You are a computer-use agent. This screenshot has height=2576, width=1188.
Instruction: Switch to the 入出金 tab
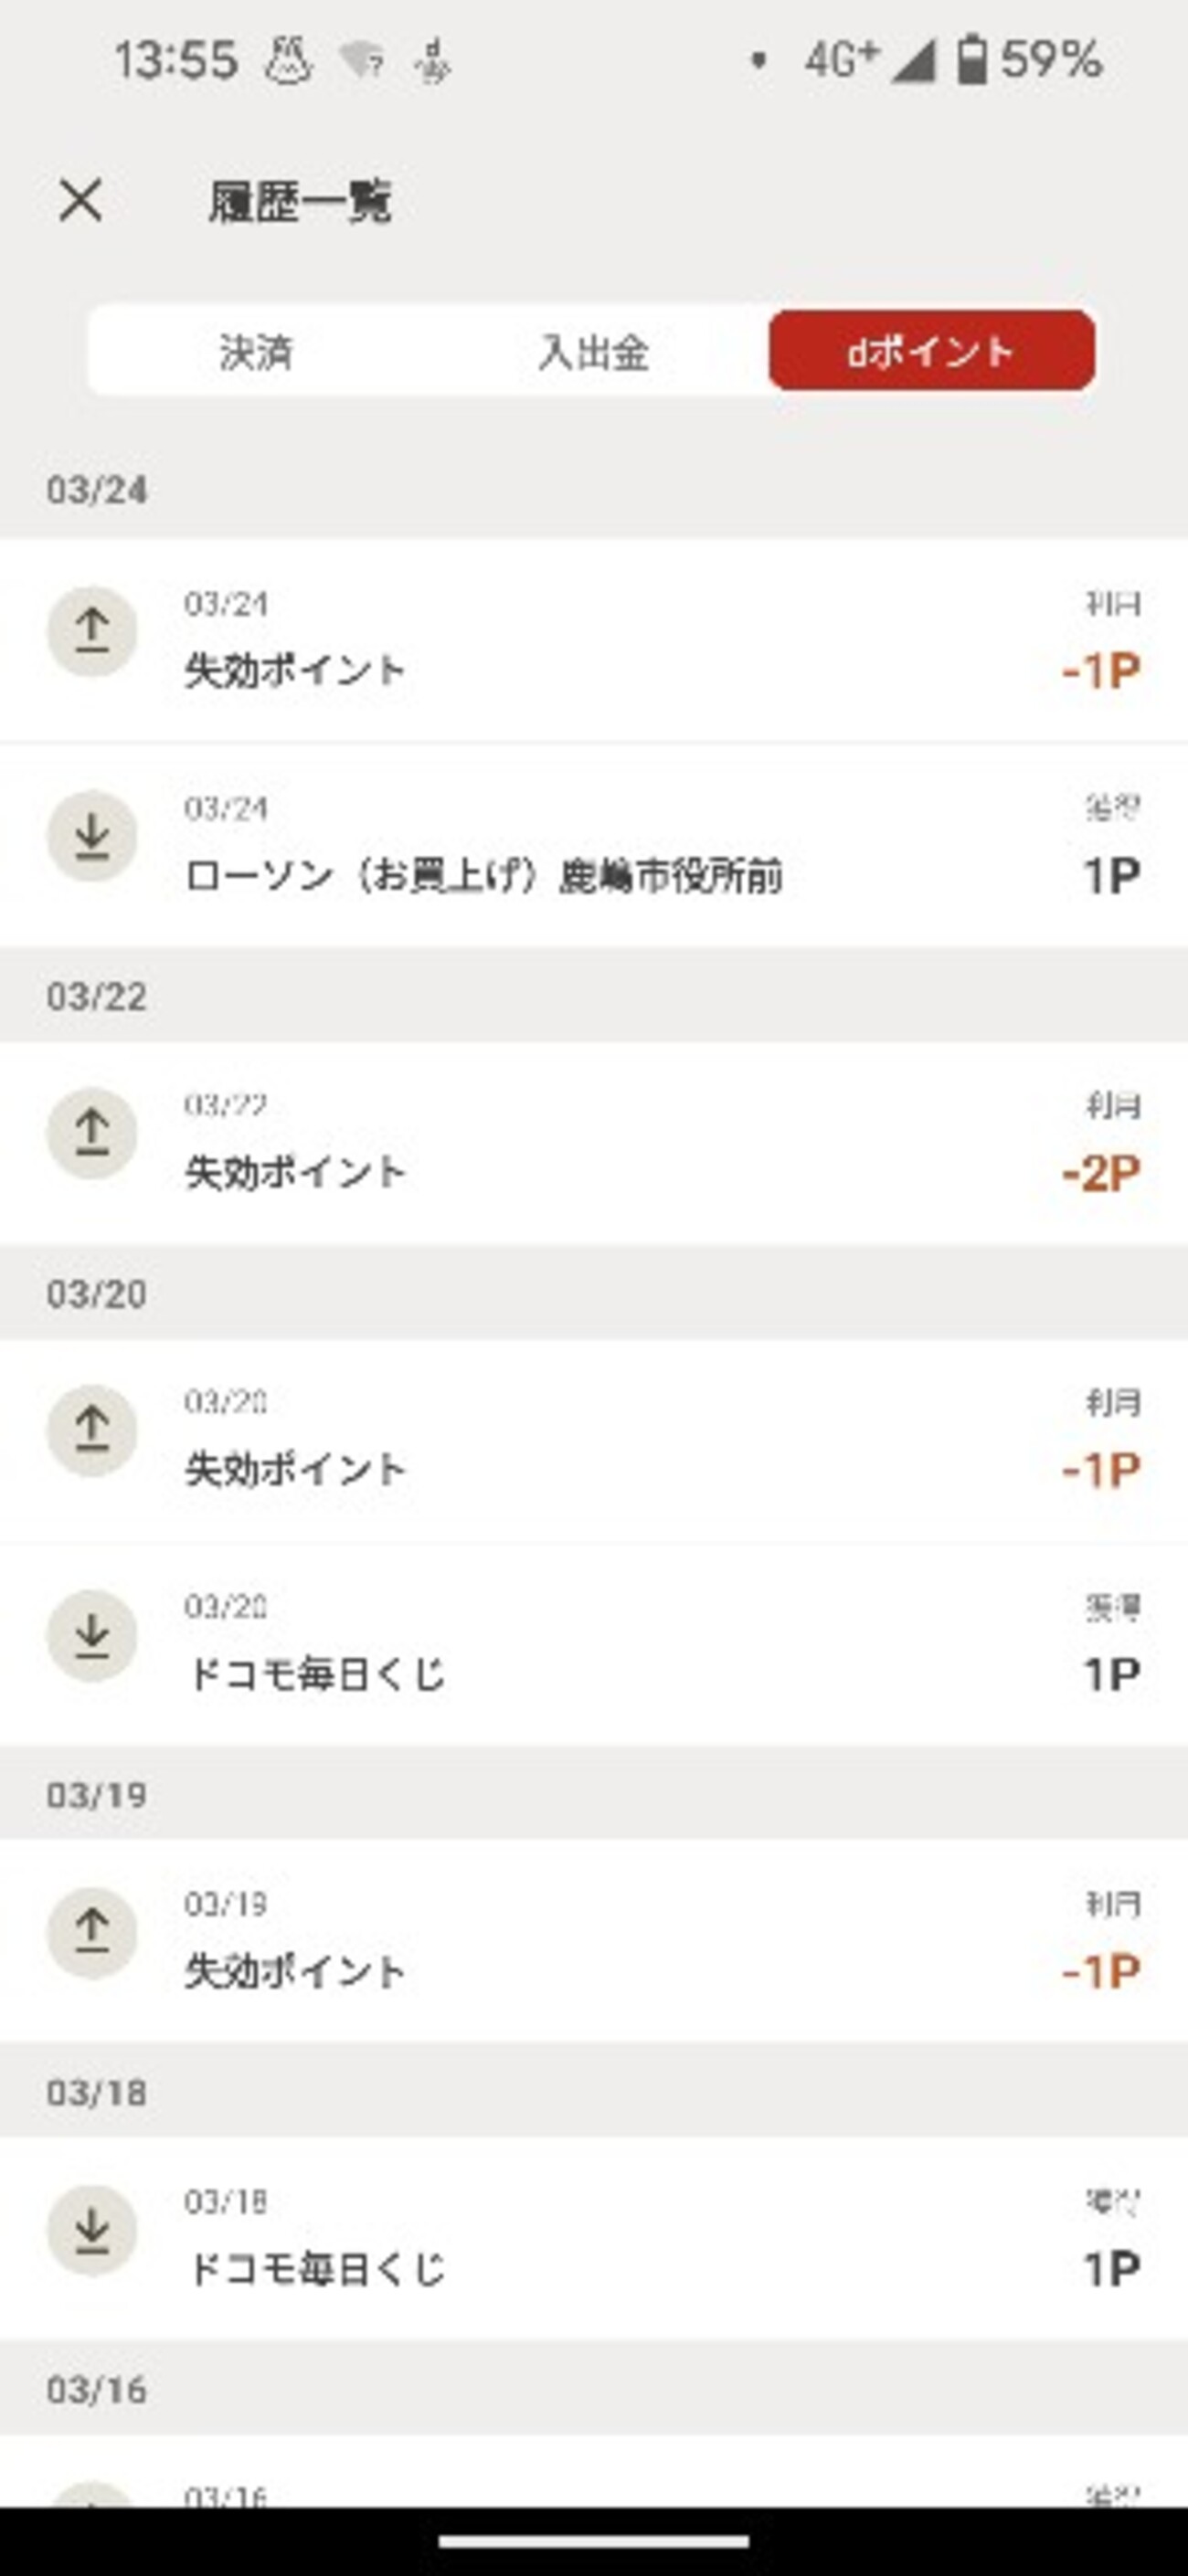click(x=594, y=352)
